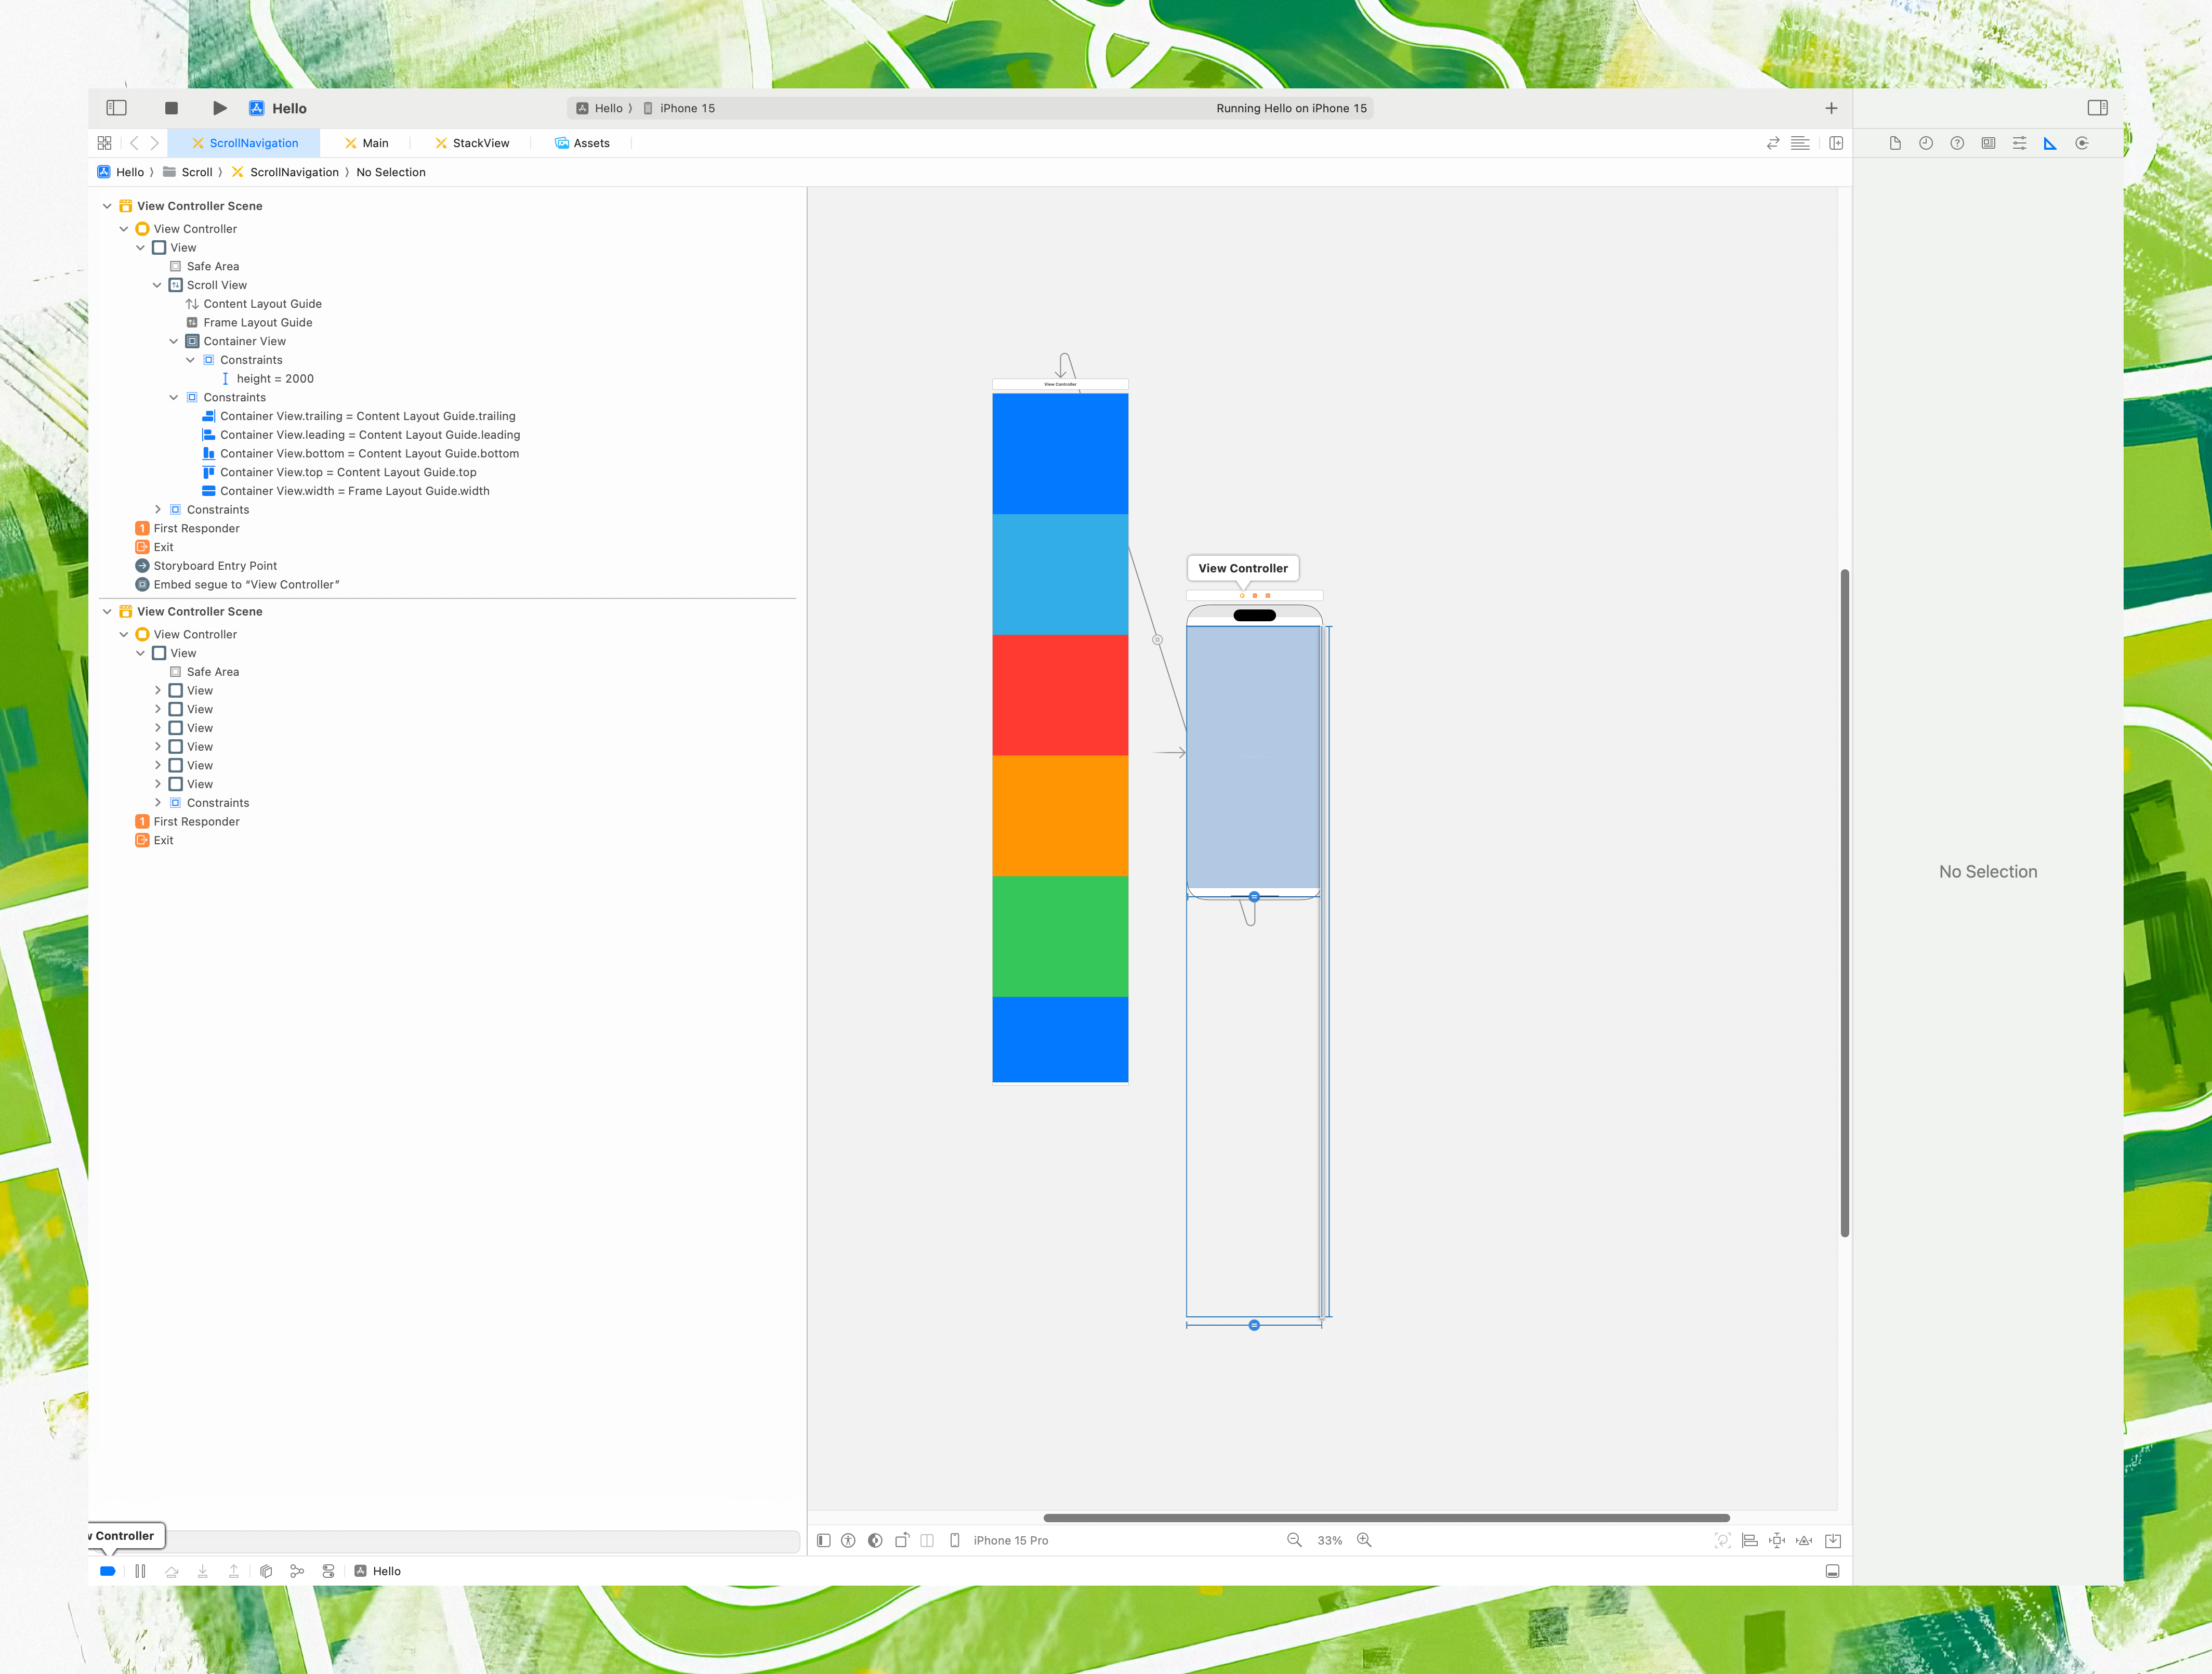The height and width of the screenshot is (1674, 2212).
Task: Open the Align constraints icon
Action: click(1750, 1540)
